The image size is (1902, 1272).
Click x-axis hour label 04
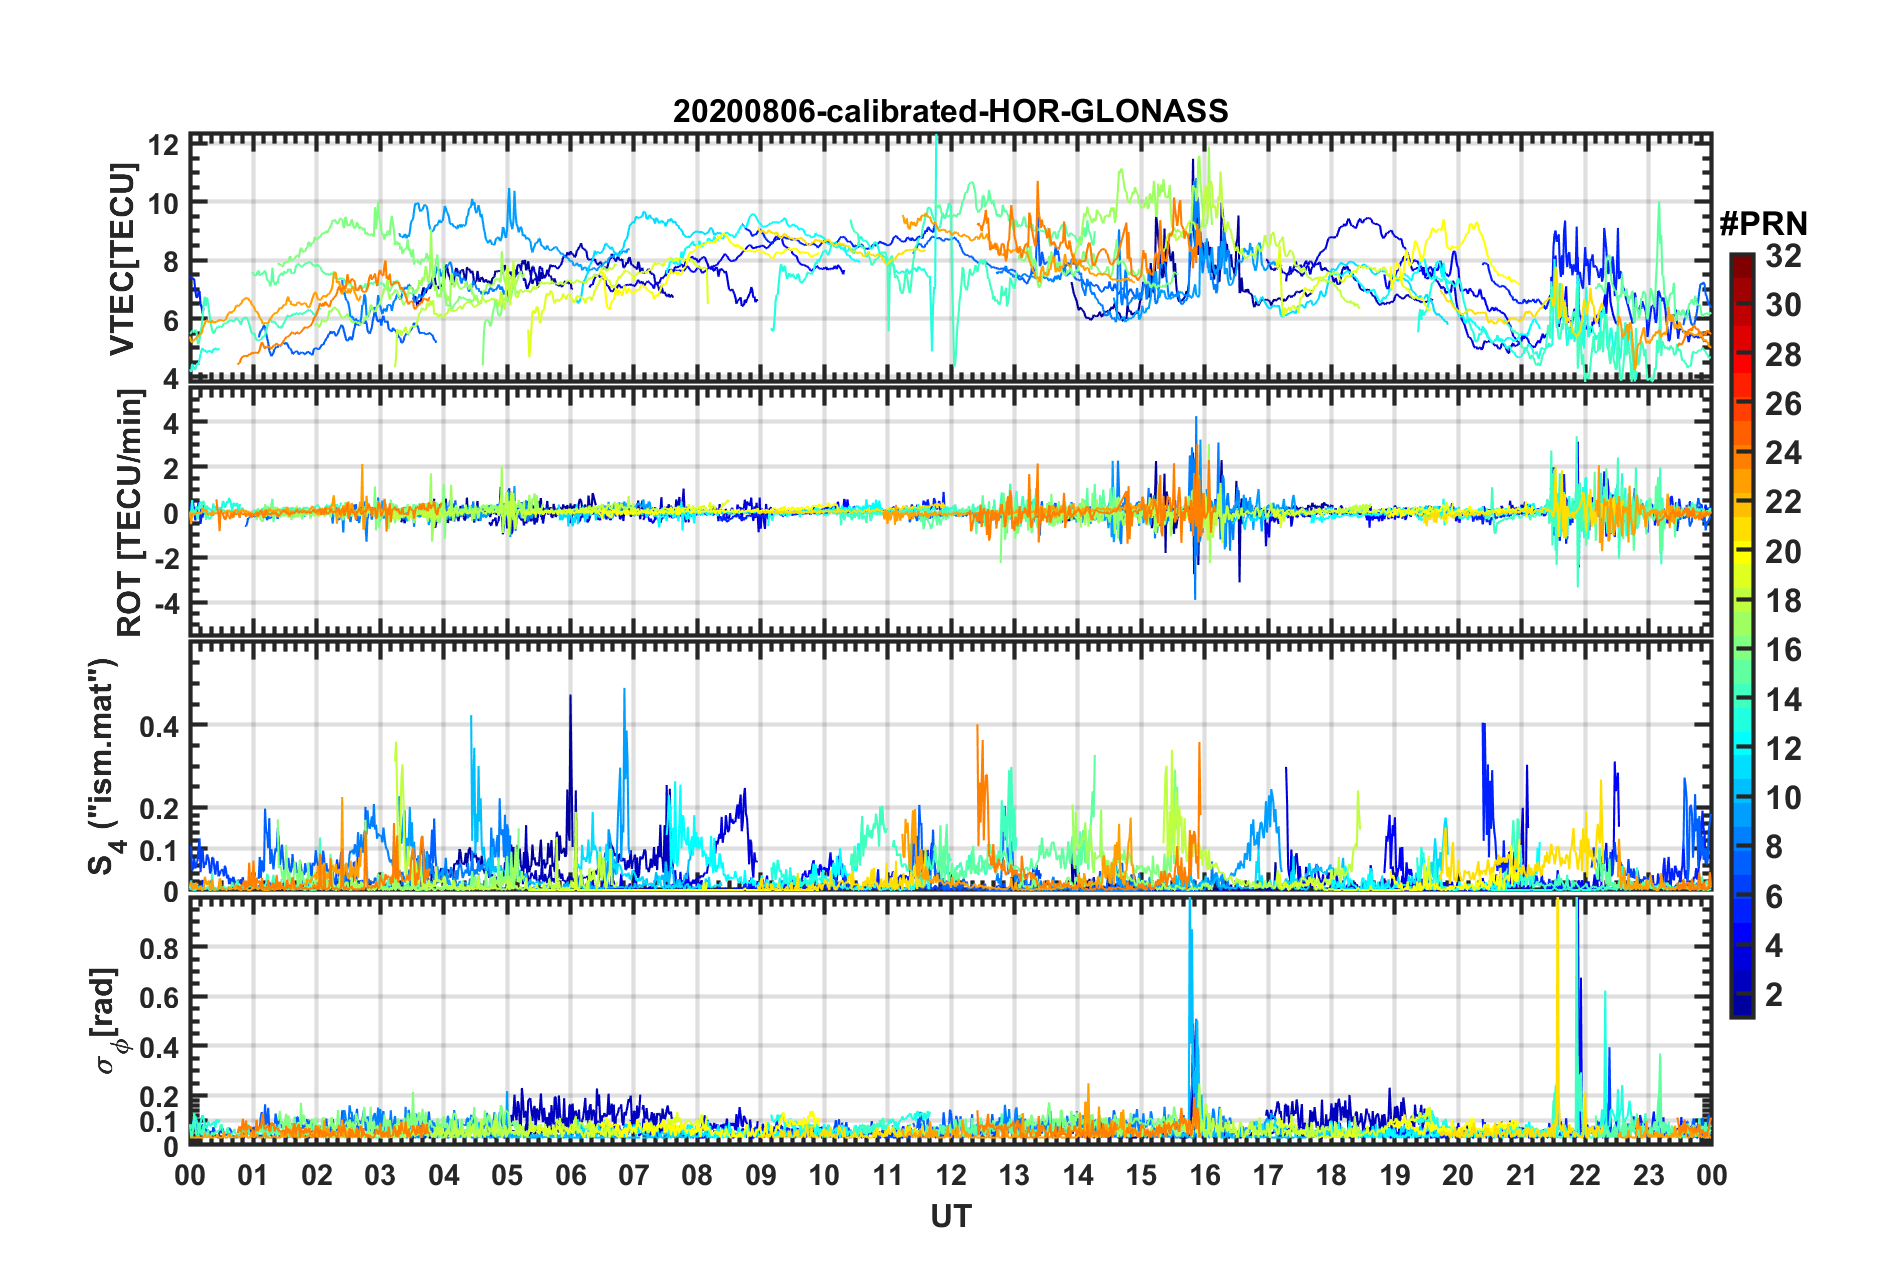pyautogui.click(x=444, y=1176)
